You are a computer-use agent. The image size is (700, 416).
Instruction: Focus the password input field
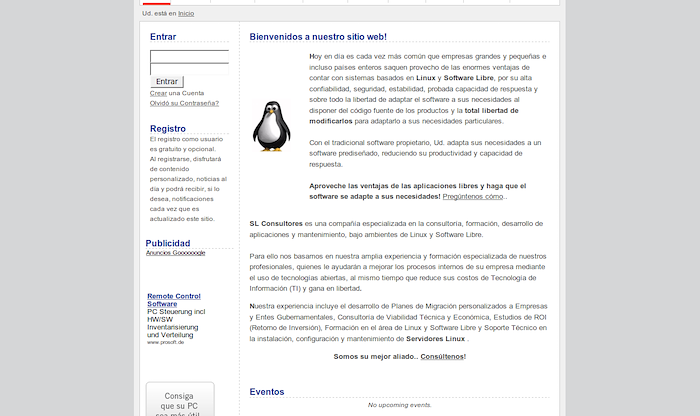coord(189,69)
